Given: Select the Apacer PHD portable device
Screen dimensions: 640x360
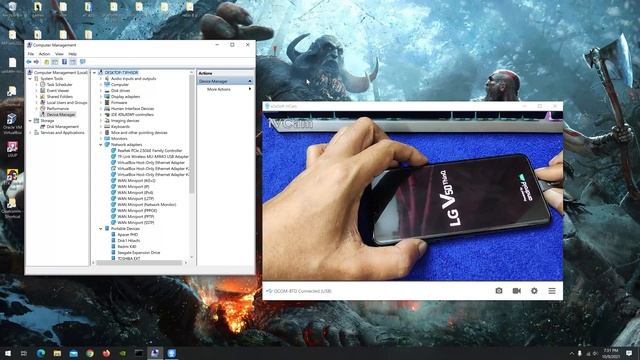Looking at the screenshot, I should point(127,235).
